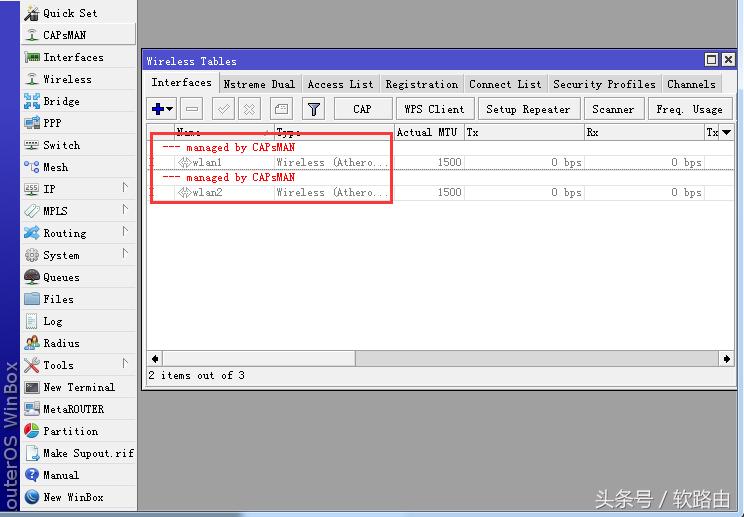The image size is (744, 517).
Task: Click the Disable X icon
Action: click(x=250, y=109)
